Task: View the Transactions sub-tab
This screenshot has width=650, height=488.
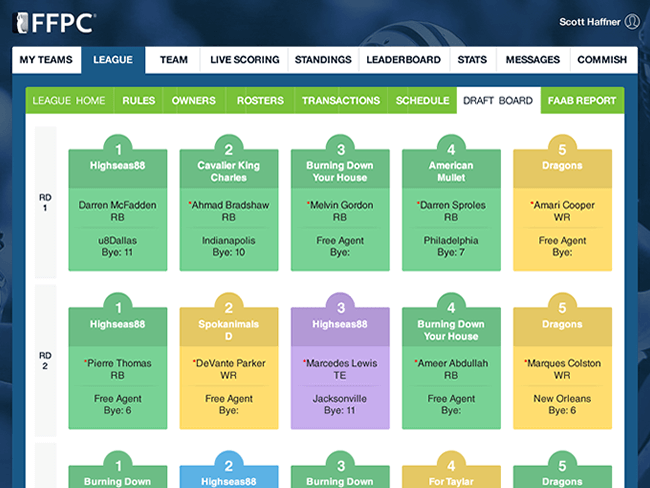Action: (x=341, y=100)
